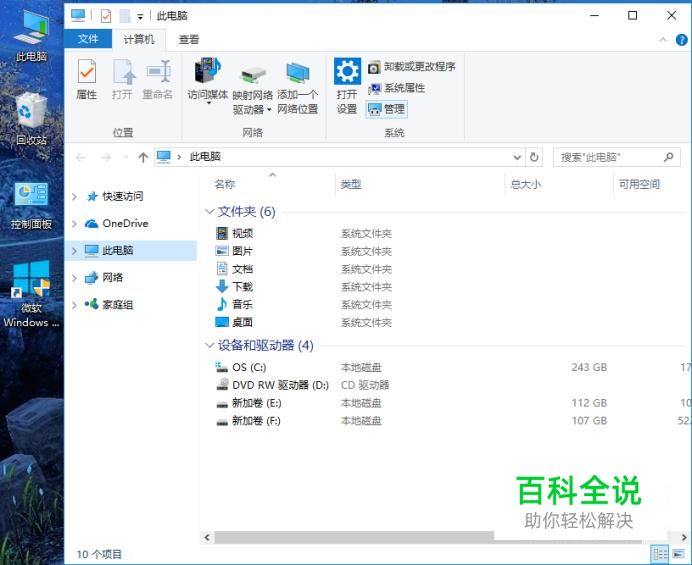Click 系统属性 in ribbon
The image size is (692, 565).
[x=396, y=88]
